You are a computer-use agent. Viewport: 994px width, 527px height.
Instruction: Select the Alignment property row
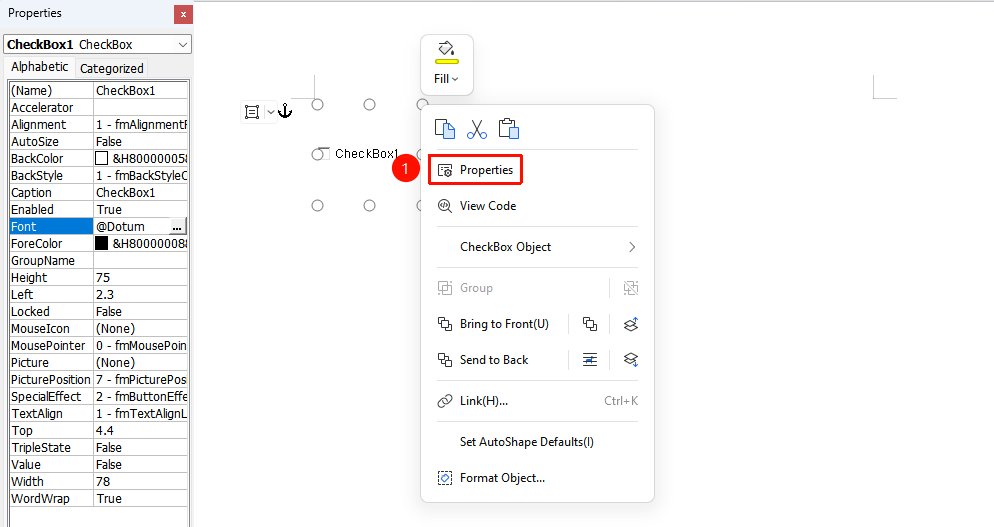point(99,125)
